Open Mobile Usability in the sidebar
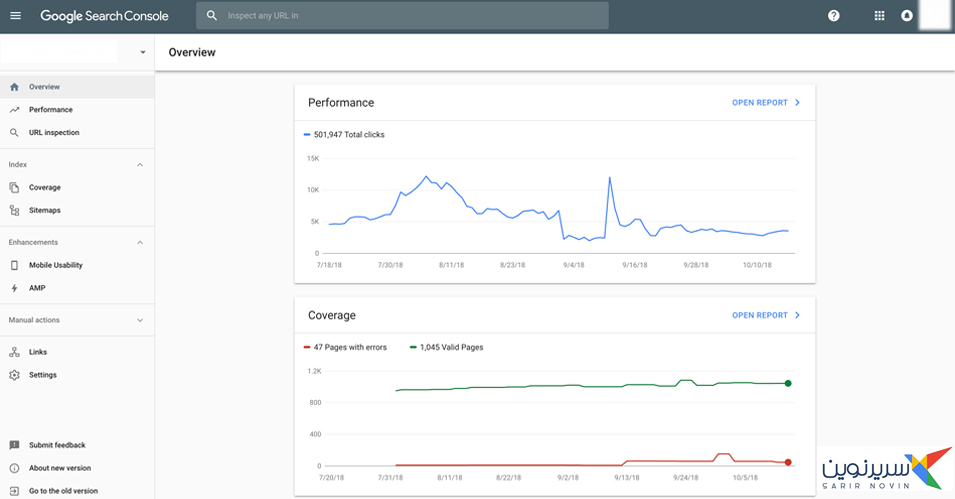 (77, 265)
